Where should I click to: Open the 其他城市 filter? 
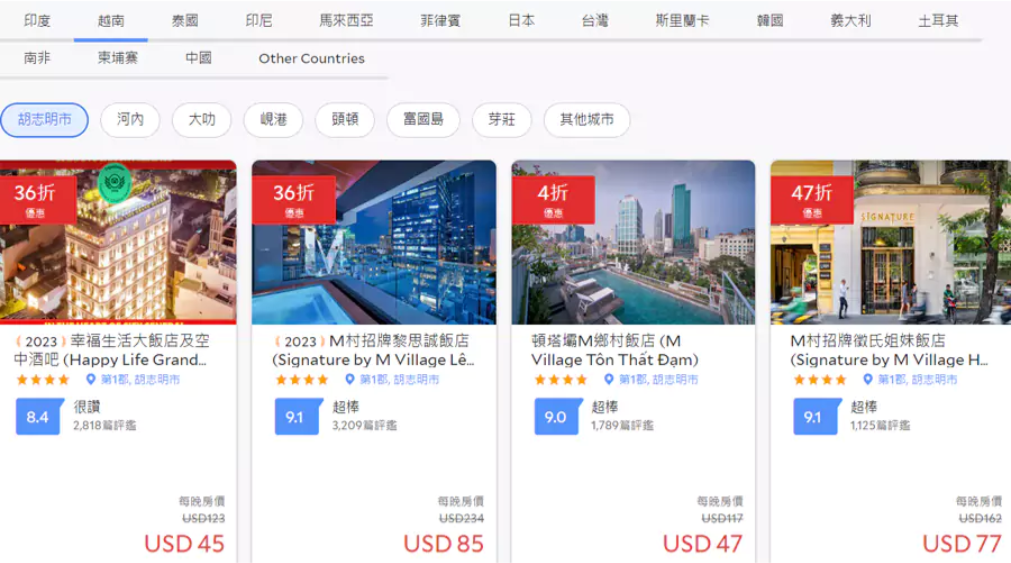pos(587,120)
